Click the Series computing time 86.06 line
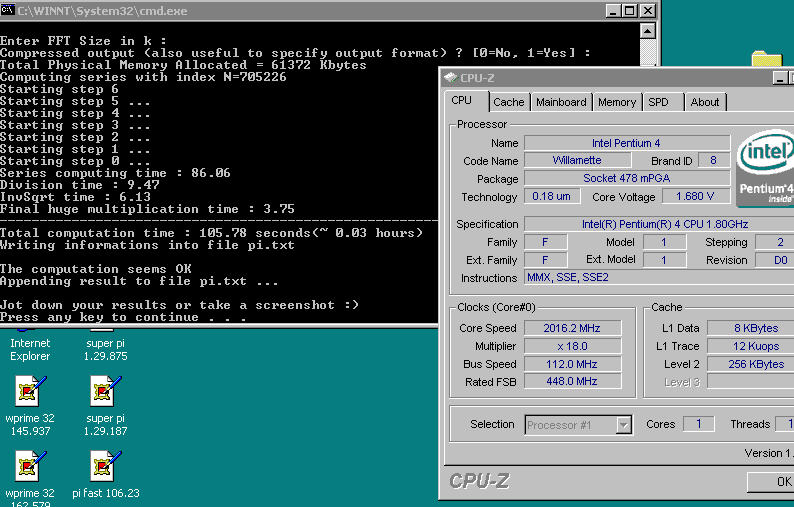This screenshot has height=507, width=794. (x=115, y=173)
